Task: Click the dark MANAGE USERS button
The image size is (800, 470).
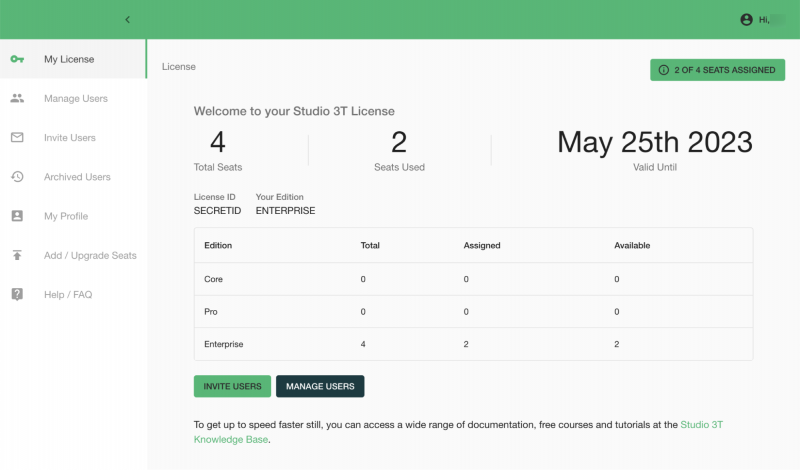Action: tap(320, 386)
